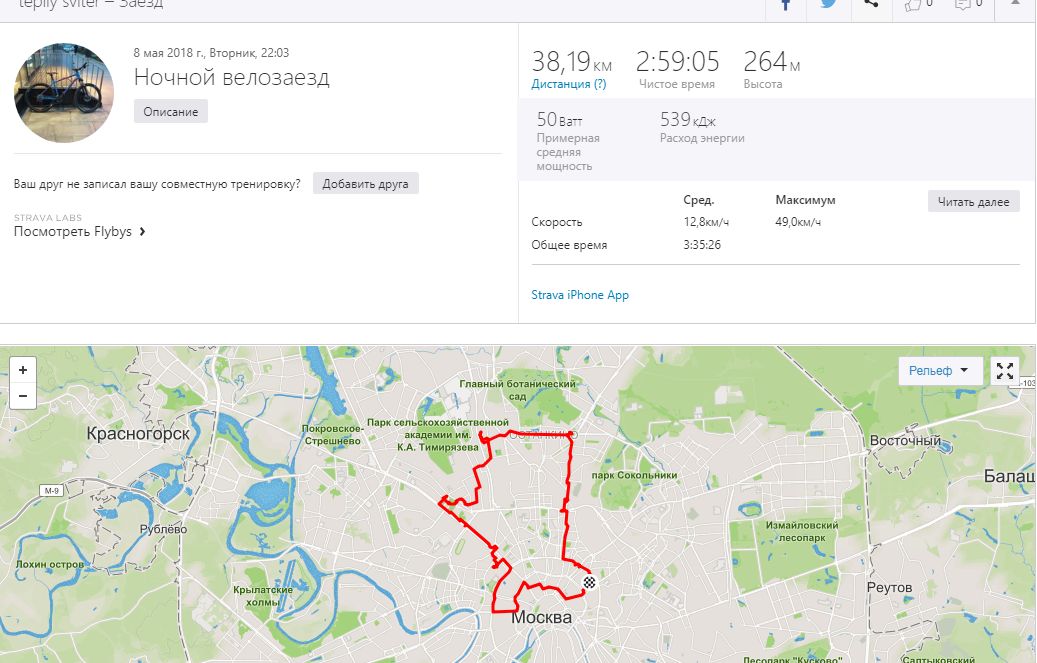Collapse the header with the up arrow
This screenshot has height=663, width=1037.
click(1016, 4)
